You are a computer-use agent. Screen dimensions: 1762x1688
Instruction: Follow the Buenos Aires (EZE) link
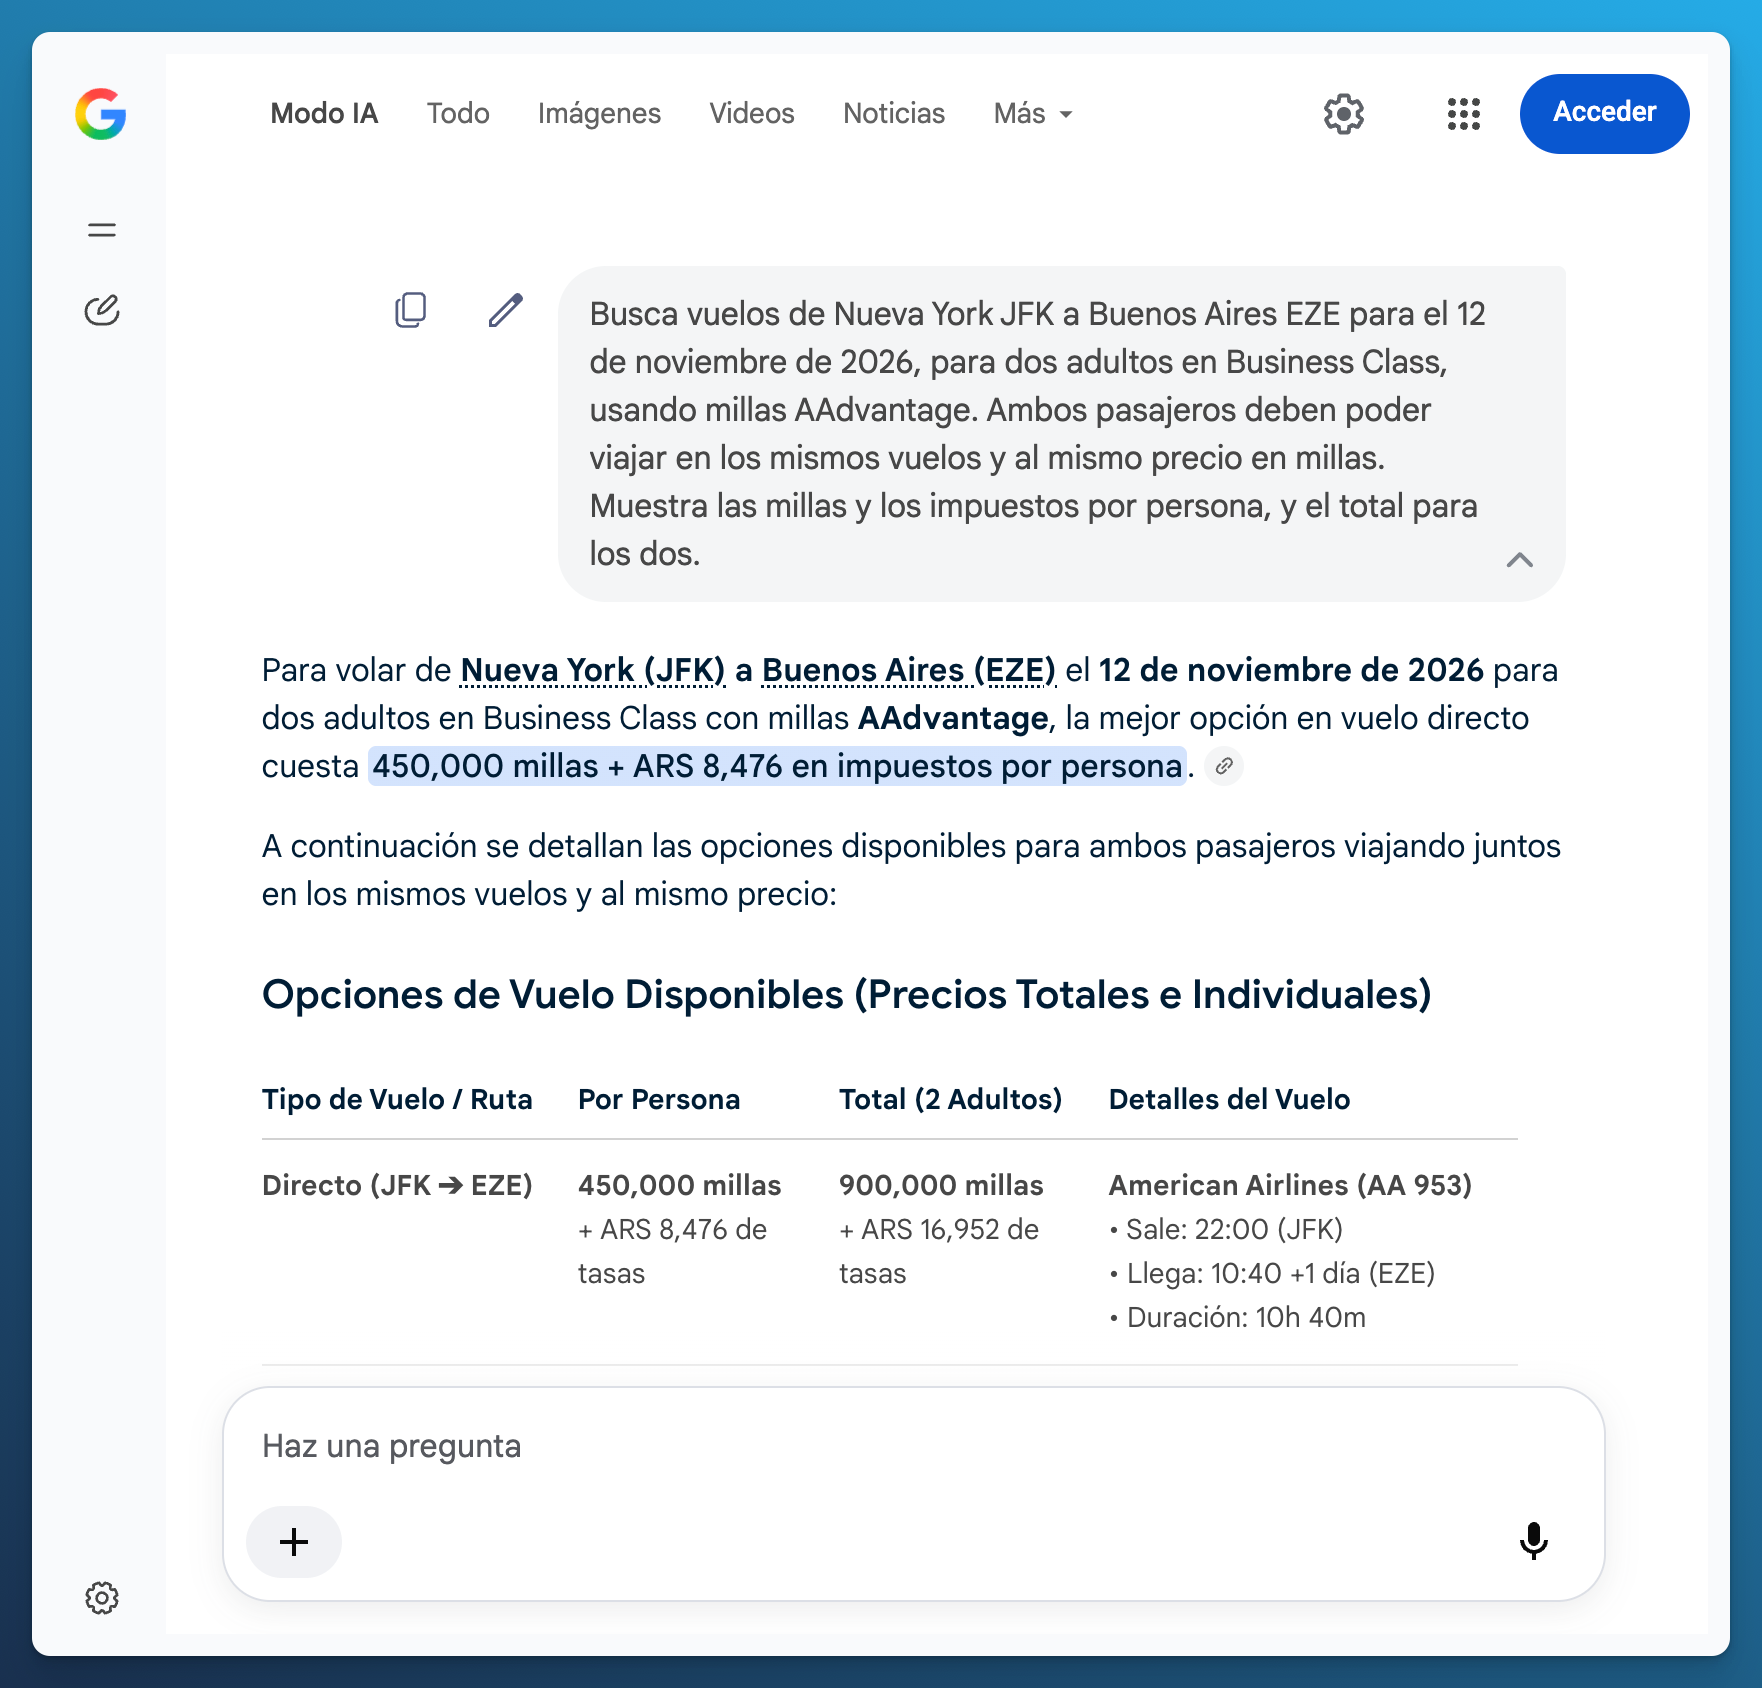click(909, 670)
